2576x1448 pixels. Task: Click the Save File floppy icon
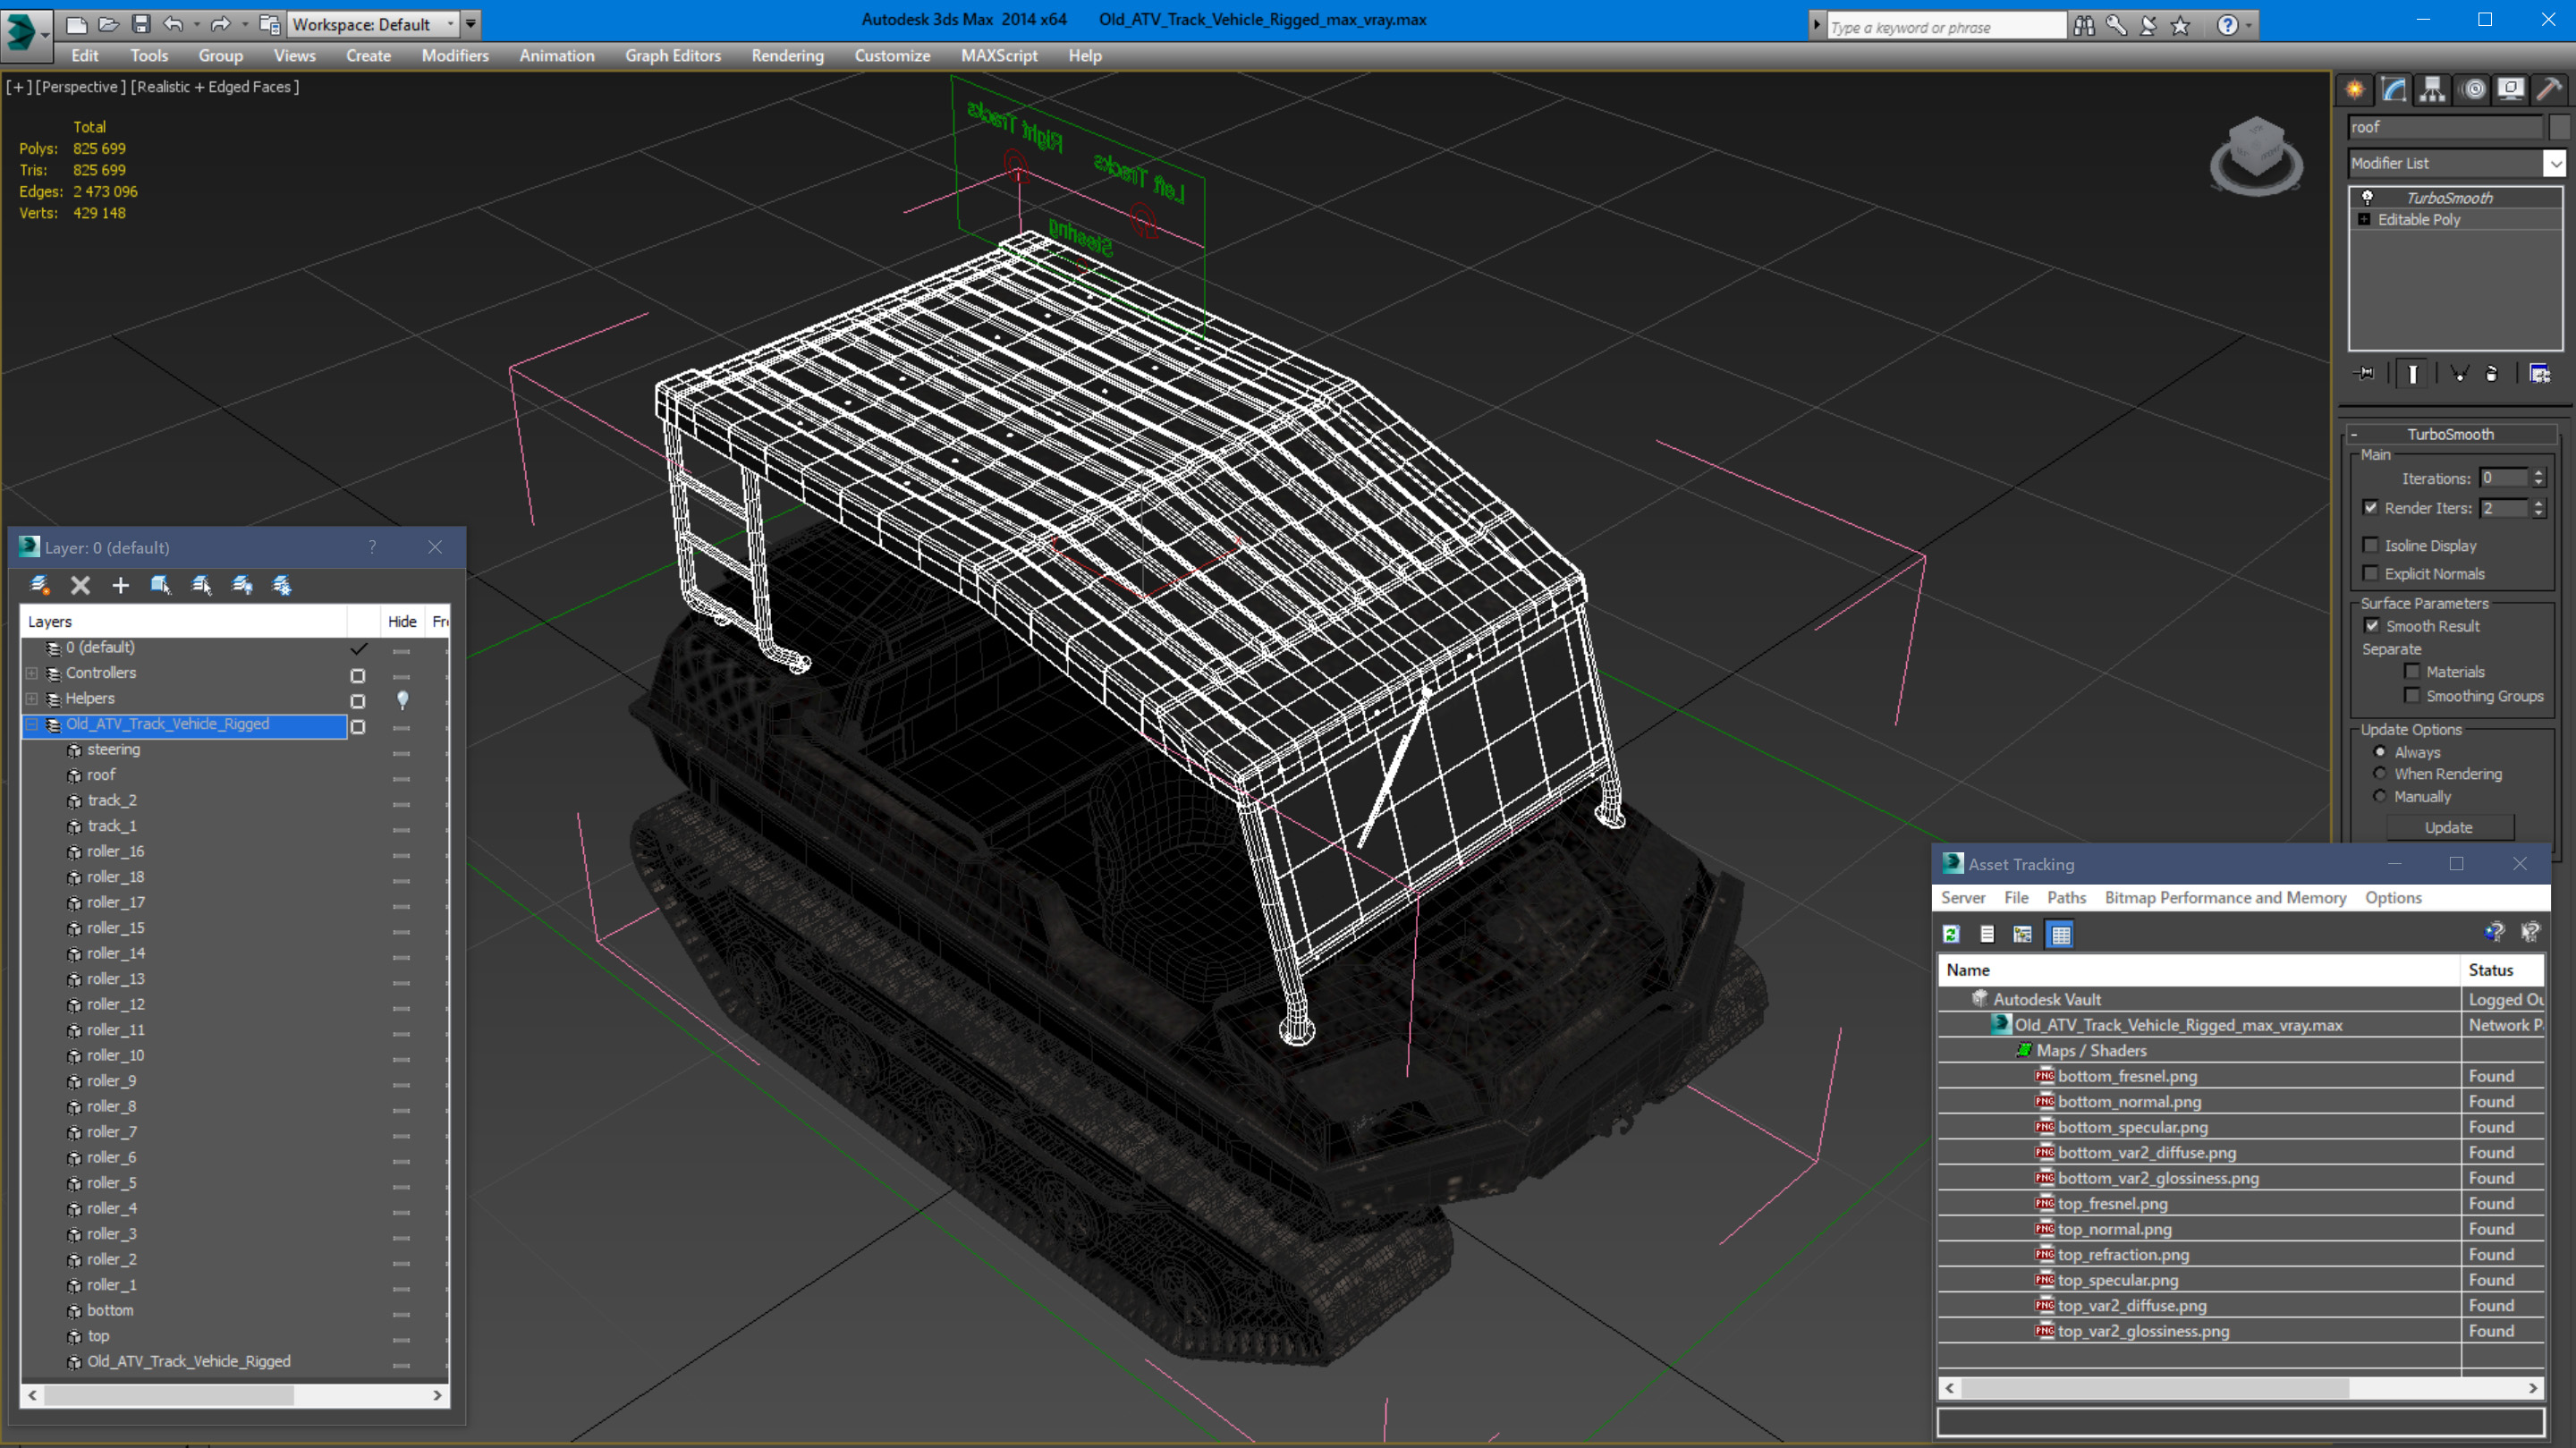tap(141, 24)
